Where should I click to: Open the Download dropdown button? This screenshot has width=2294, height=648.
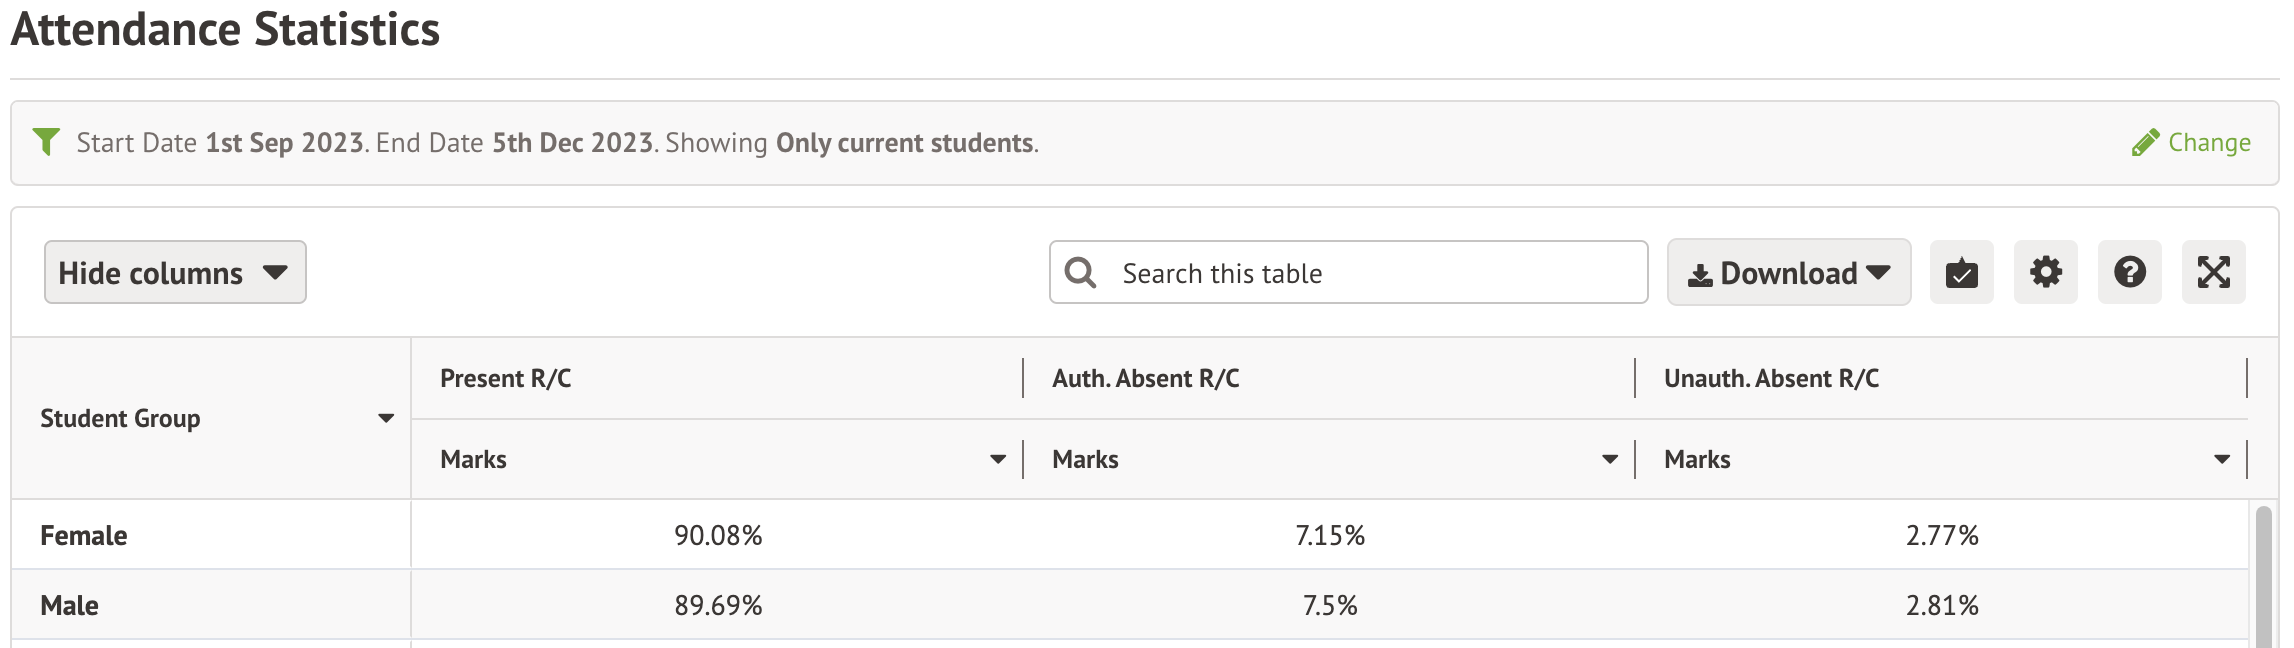point(1788,272)
